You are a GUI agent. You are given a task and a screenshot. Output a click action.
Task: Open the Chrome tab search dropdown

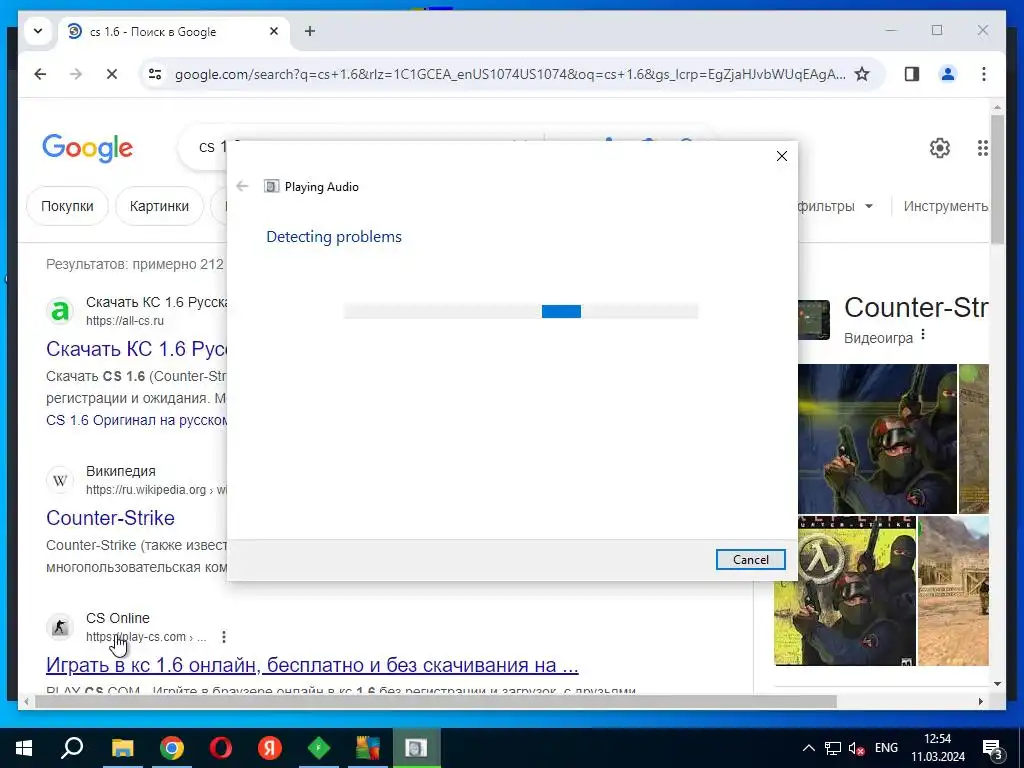click(x=38, y=31)
